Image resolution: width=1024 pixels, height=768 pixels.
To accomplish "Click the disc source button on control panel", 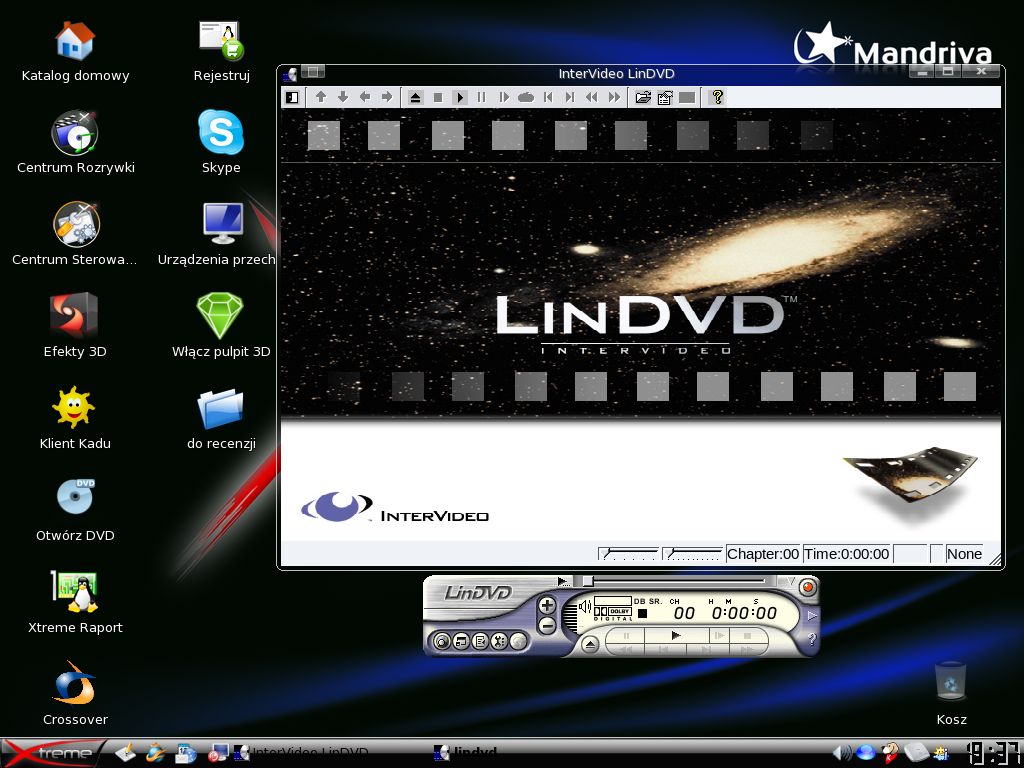I will coord(441,641).
